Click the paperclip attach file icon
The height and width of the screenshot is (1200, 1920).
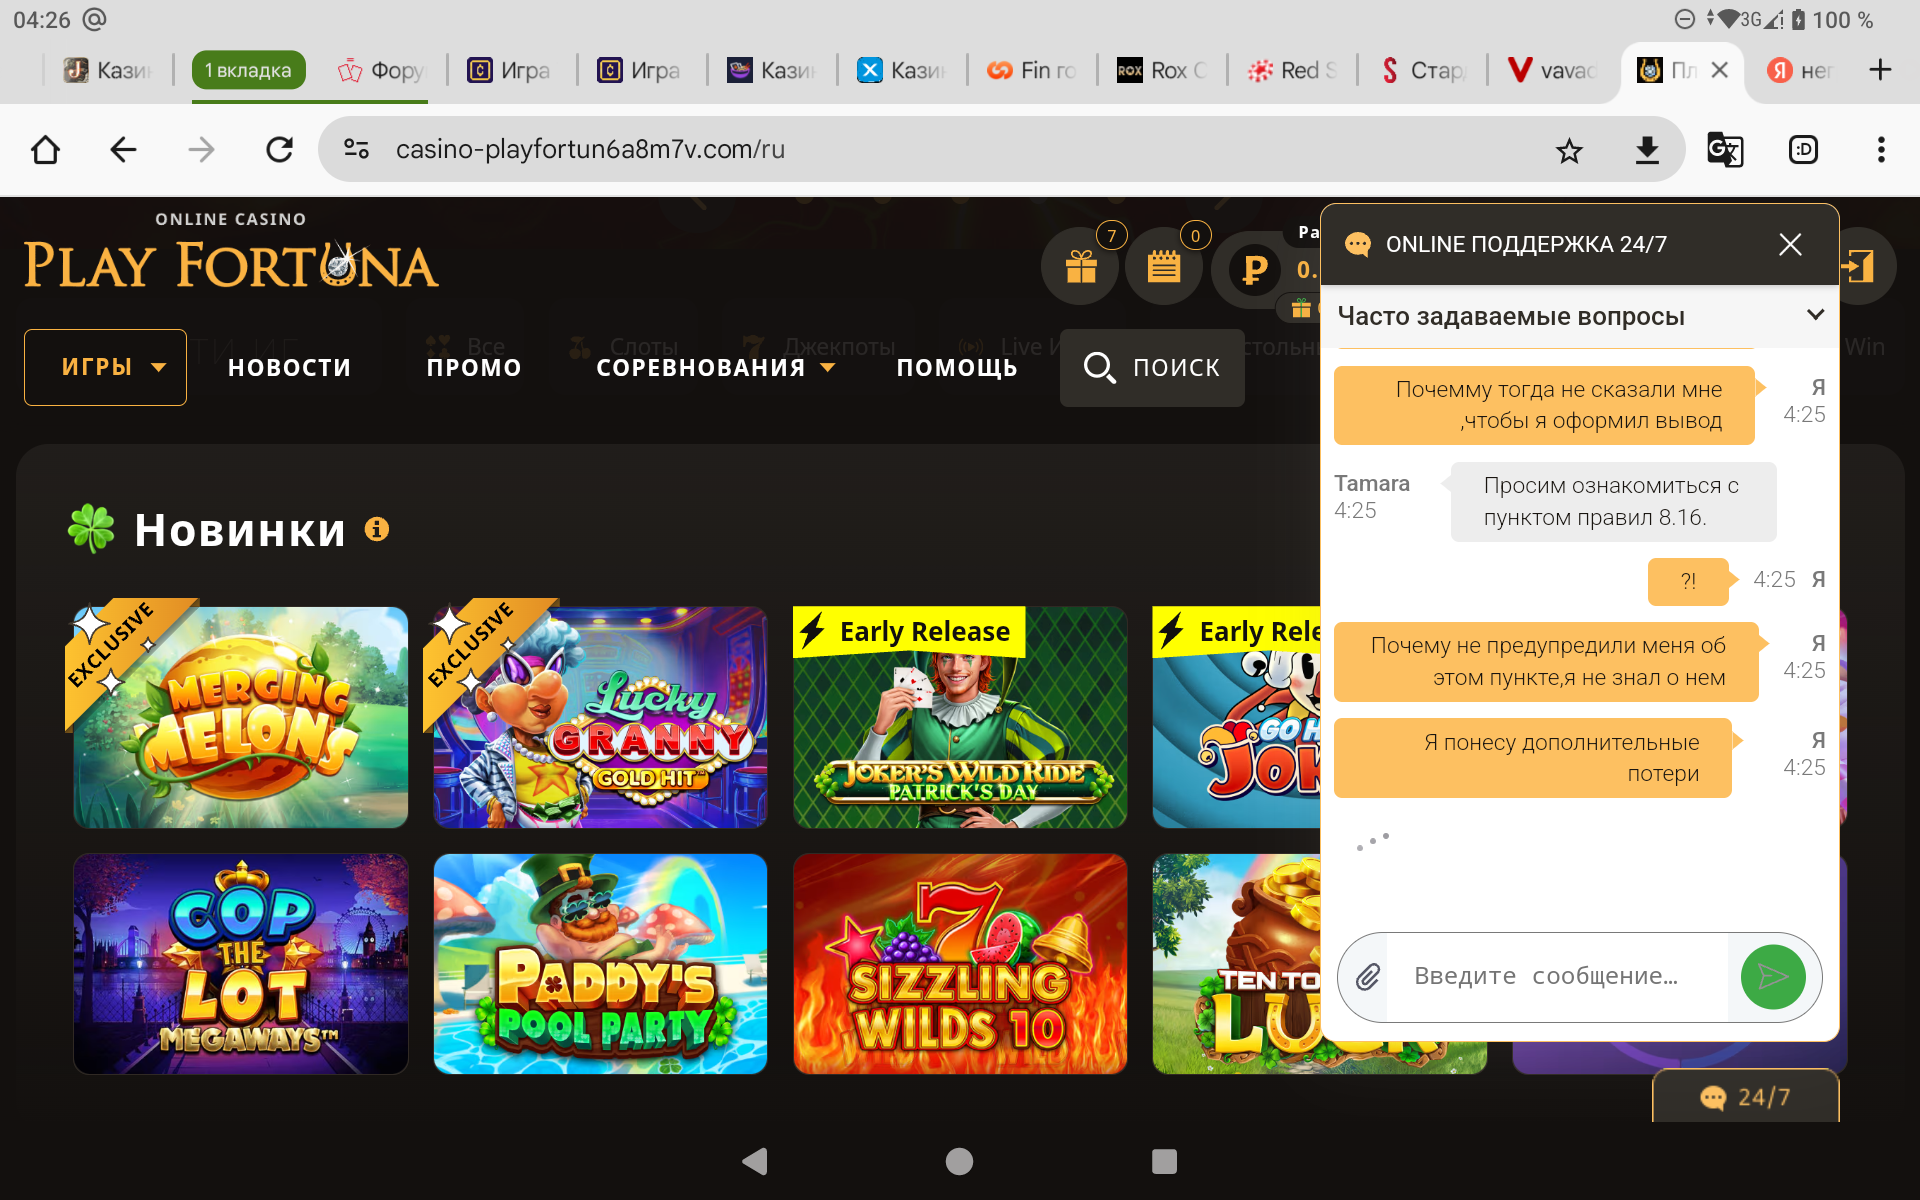[x=1367, y=977]
